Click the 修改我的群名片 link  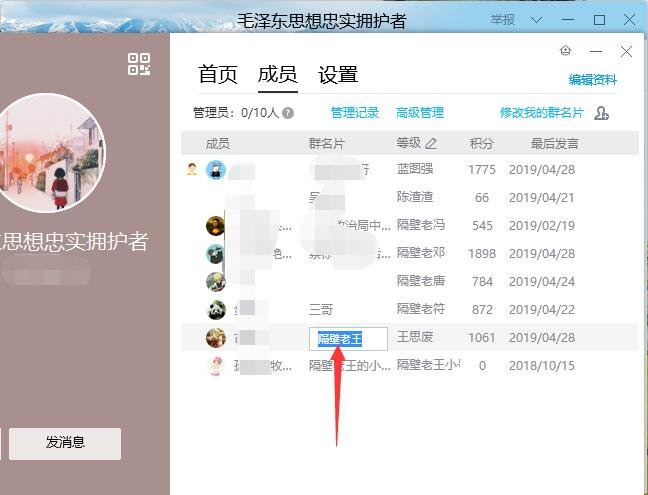tap(541, 112)
